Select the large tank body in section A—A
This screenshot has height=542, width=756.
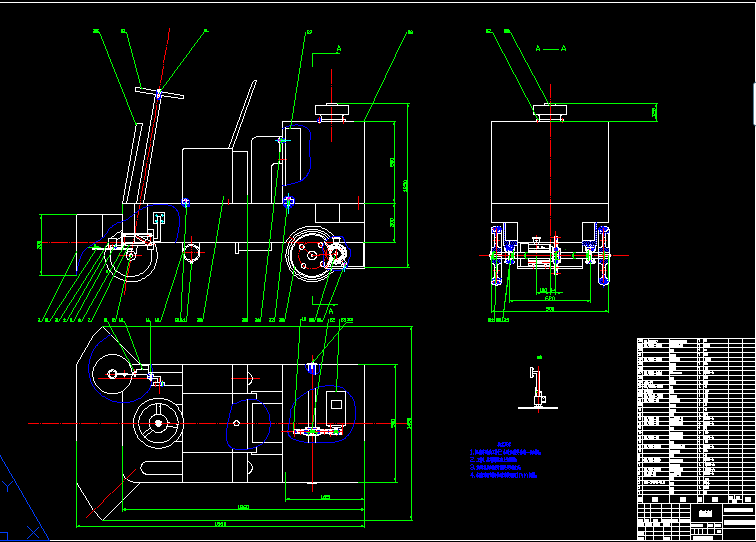click(549, 168)
